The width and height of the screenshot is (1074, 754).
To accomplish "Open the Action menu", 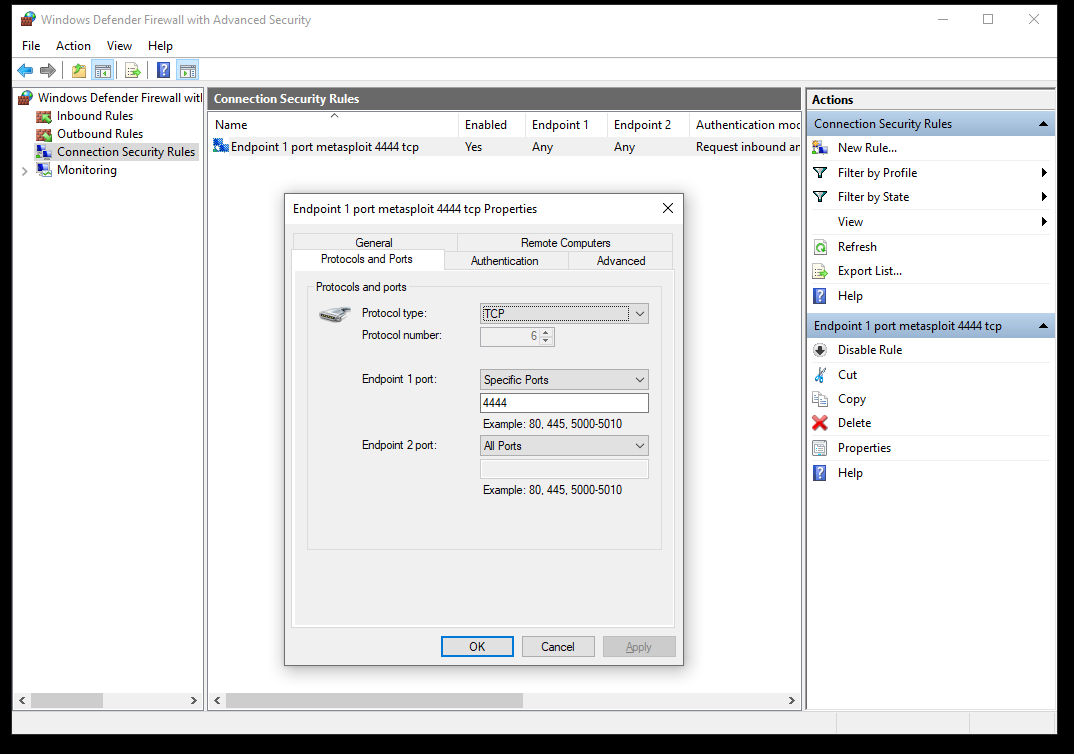I will tap(73, 46).
